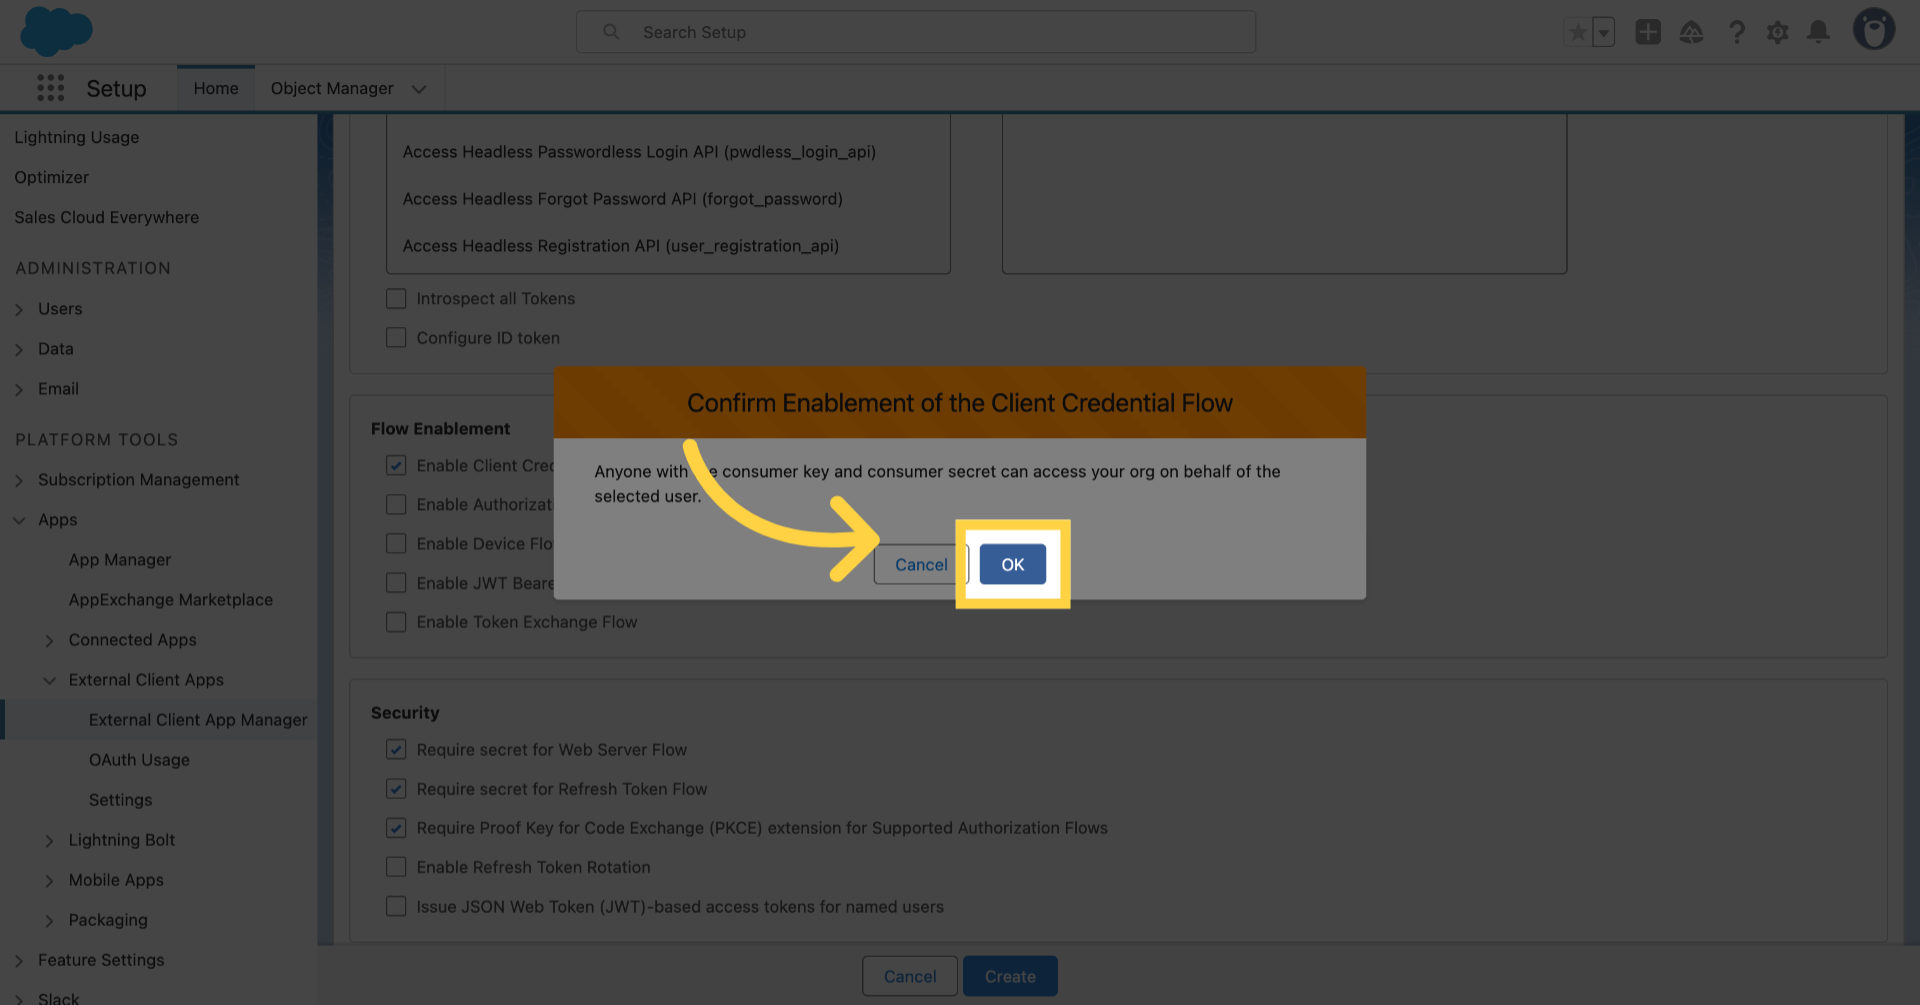Open Optimizer in the sidebar

(51, 177)
